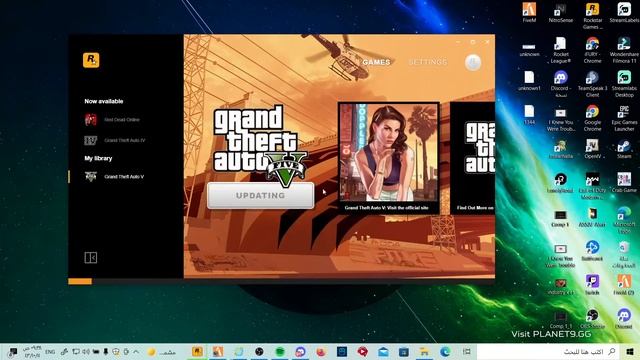
Task: Open the Grand Theft Auto V official site card
Action: click(x=389, y=158)
